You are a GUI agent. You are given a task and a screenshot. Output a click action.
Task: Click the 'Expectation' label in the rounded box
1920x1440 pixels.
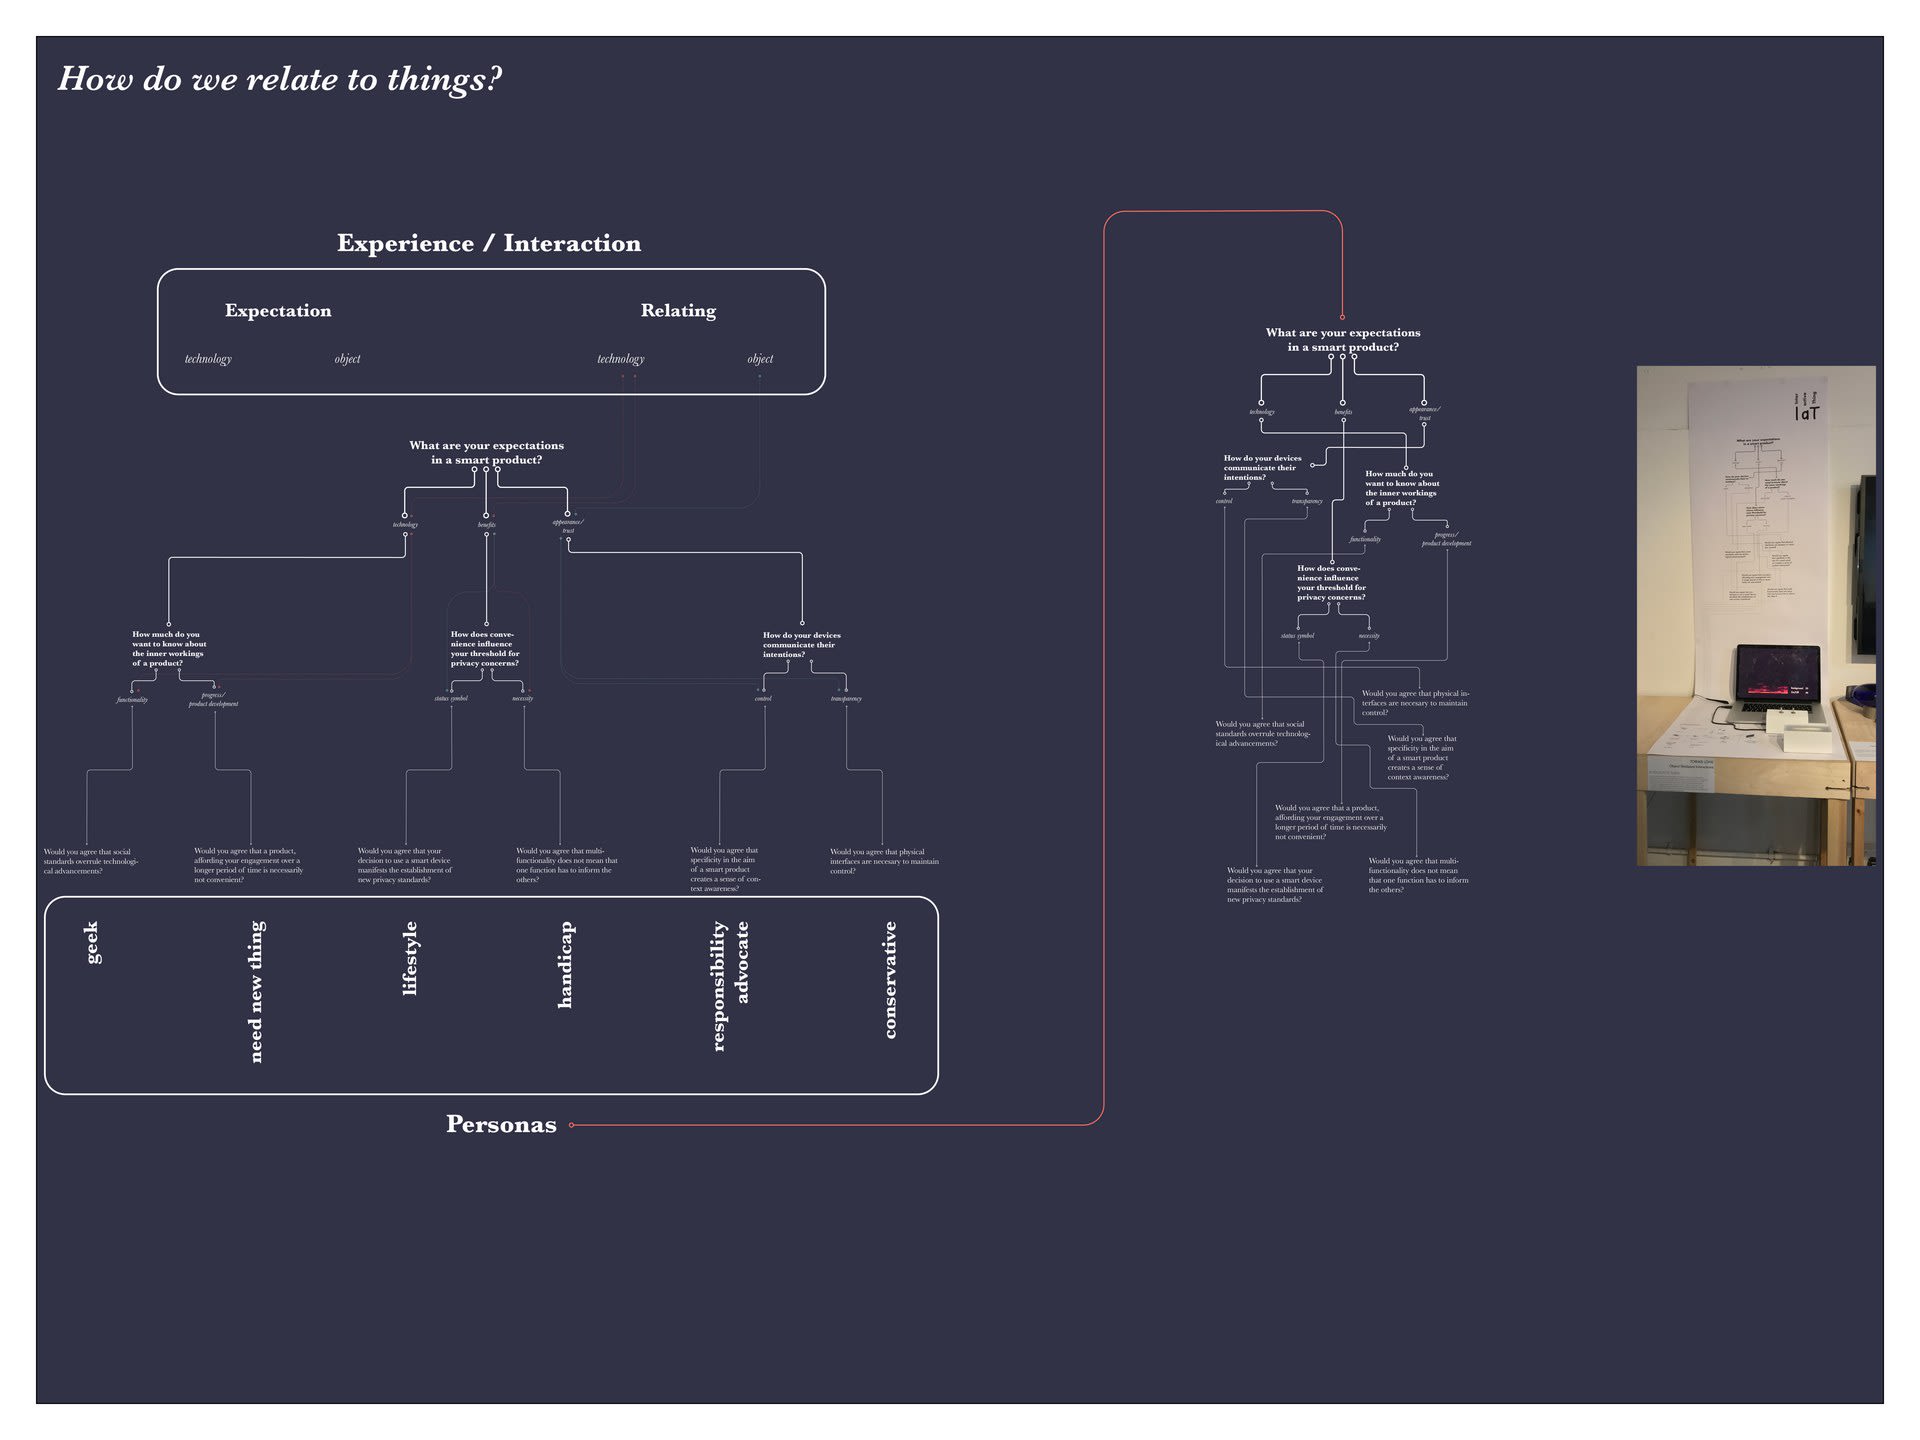tap(278, 311)
